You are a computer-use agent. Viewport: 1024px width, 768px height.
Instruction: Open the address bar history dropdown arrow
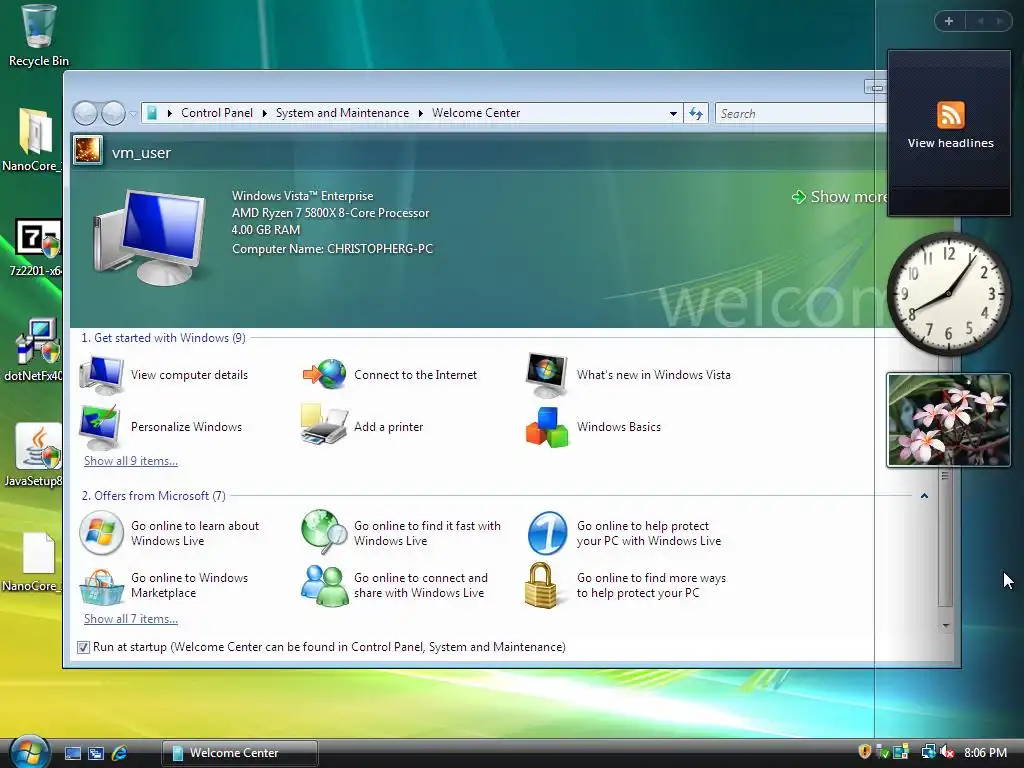673,114
